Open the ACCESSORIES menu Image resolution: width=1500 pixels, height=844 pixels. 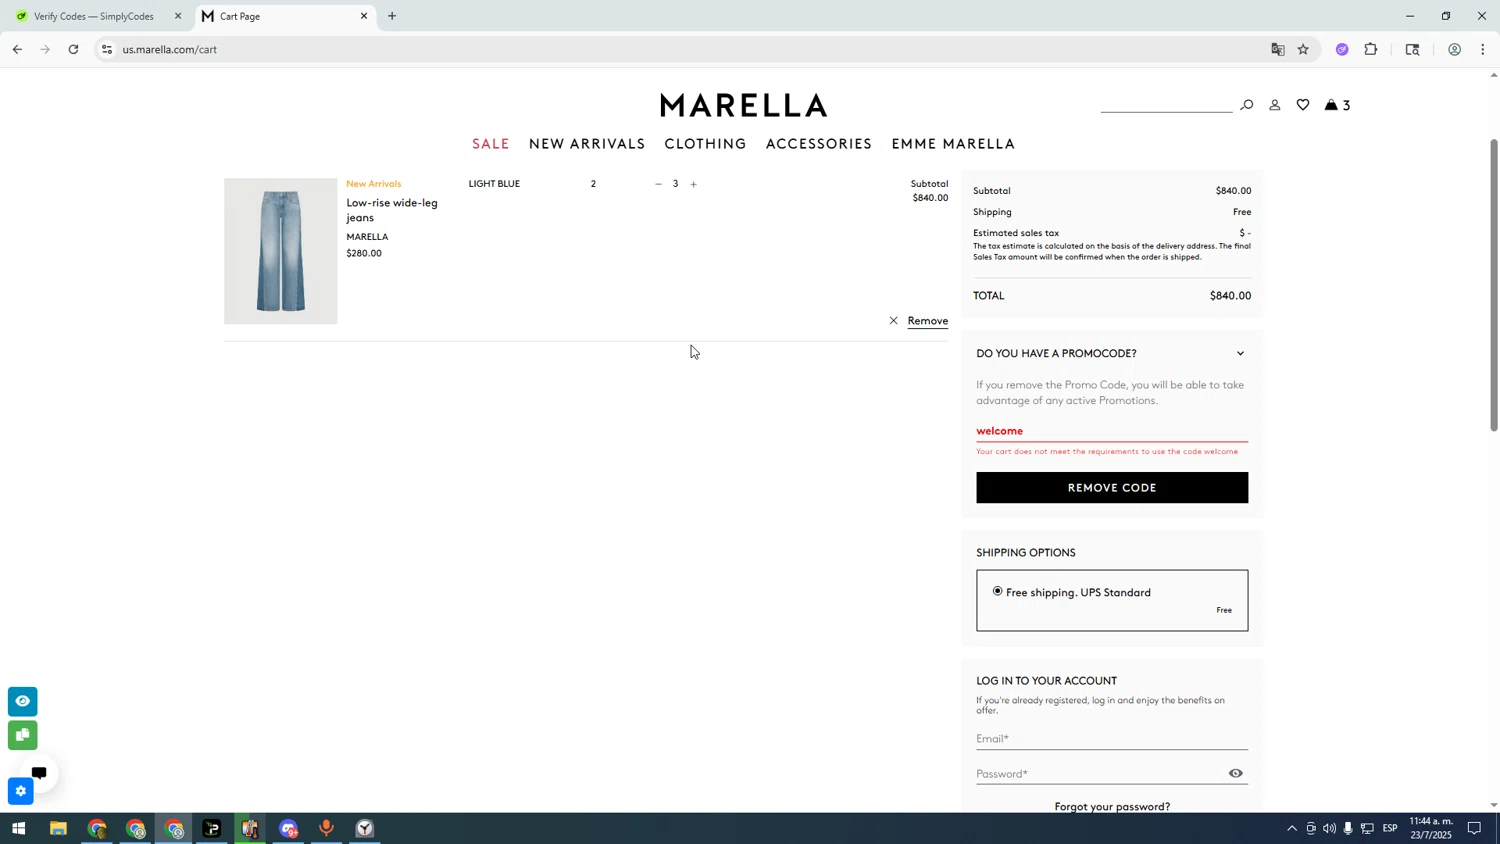click(x=819, y=144)
